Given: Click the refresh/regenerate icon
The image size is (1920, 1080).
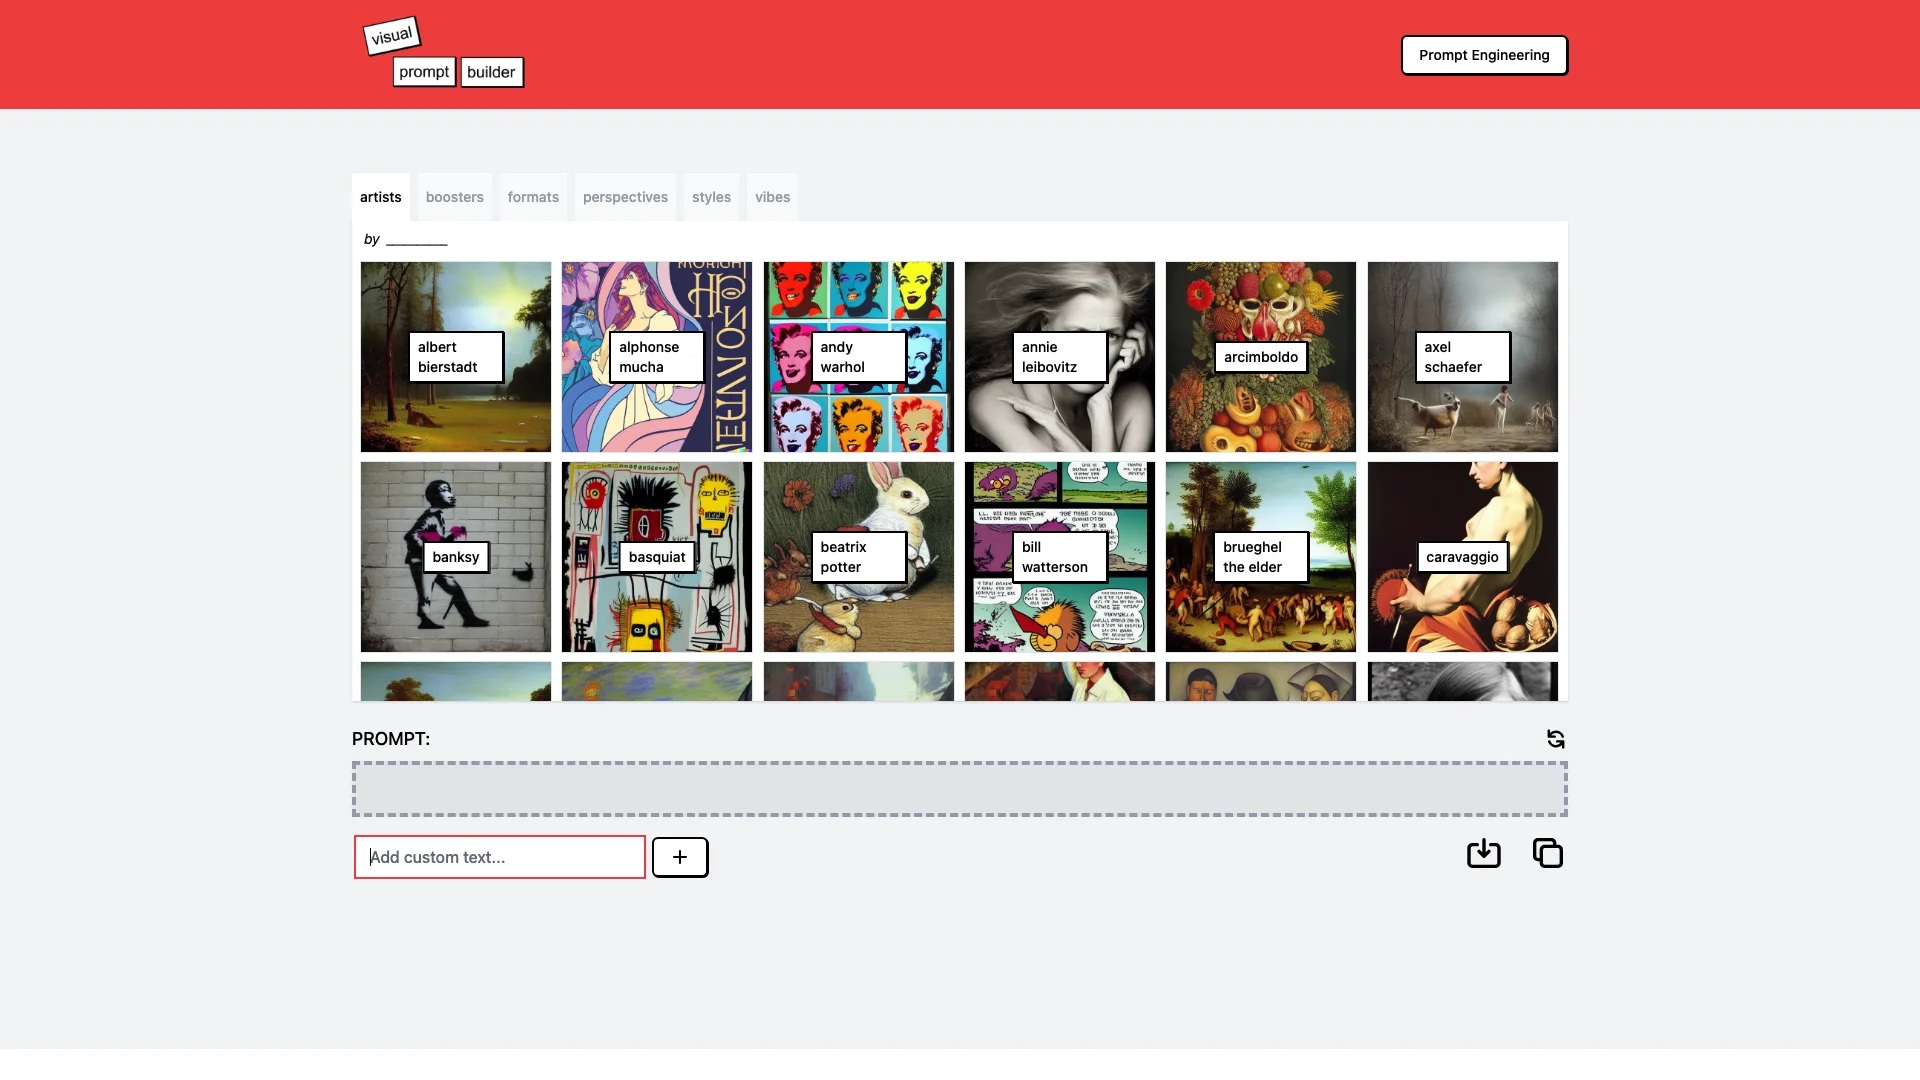Looking at the screenshot, I should coord(1556,738).
